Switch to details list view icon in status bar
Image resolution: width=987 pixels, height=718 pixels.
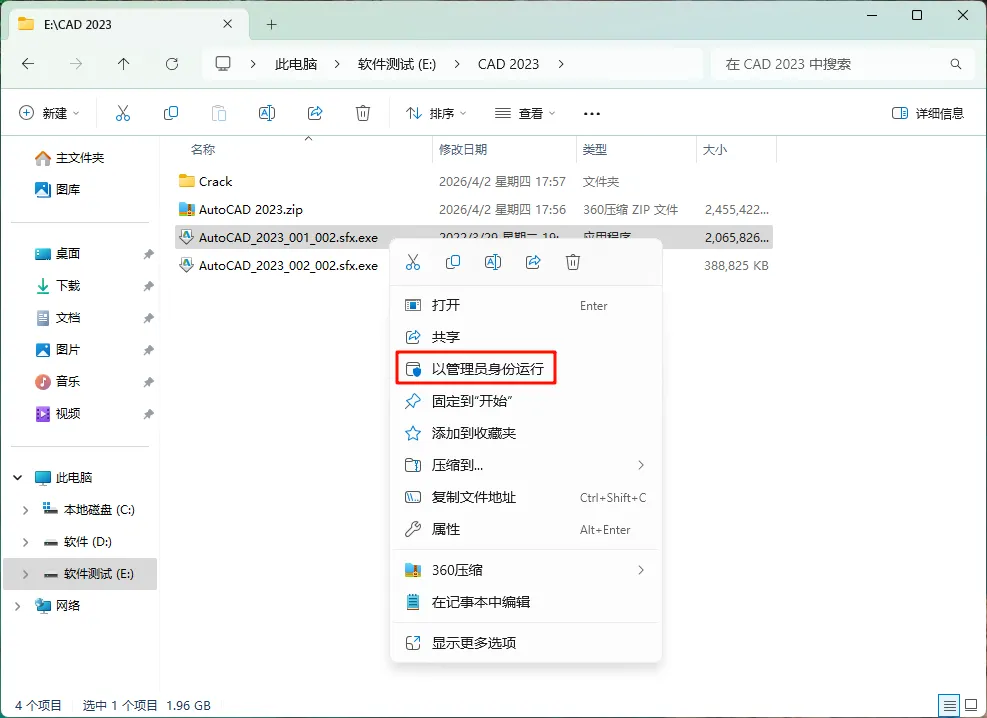tap(949, 705)
